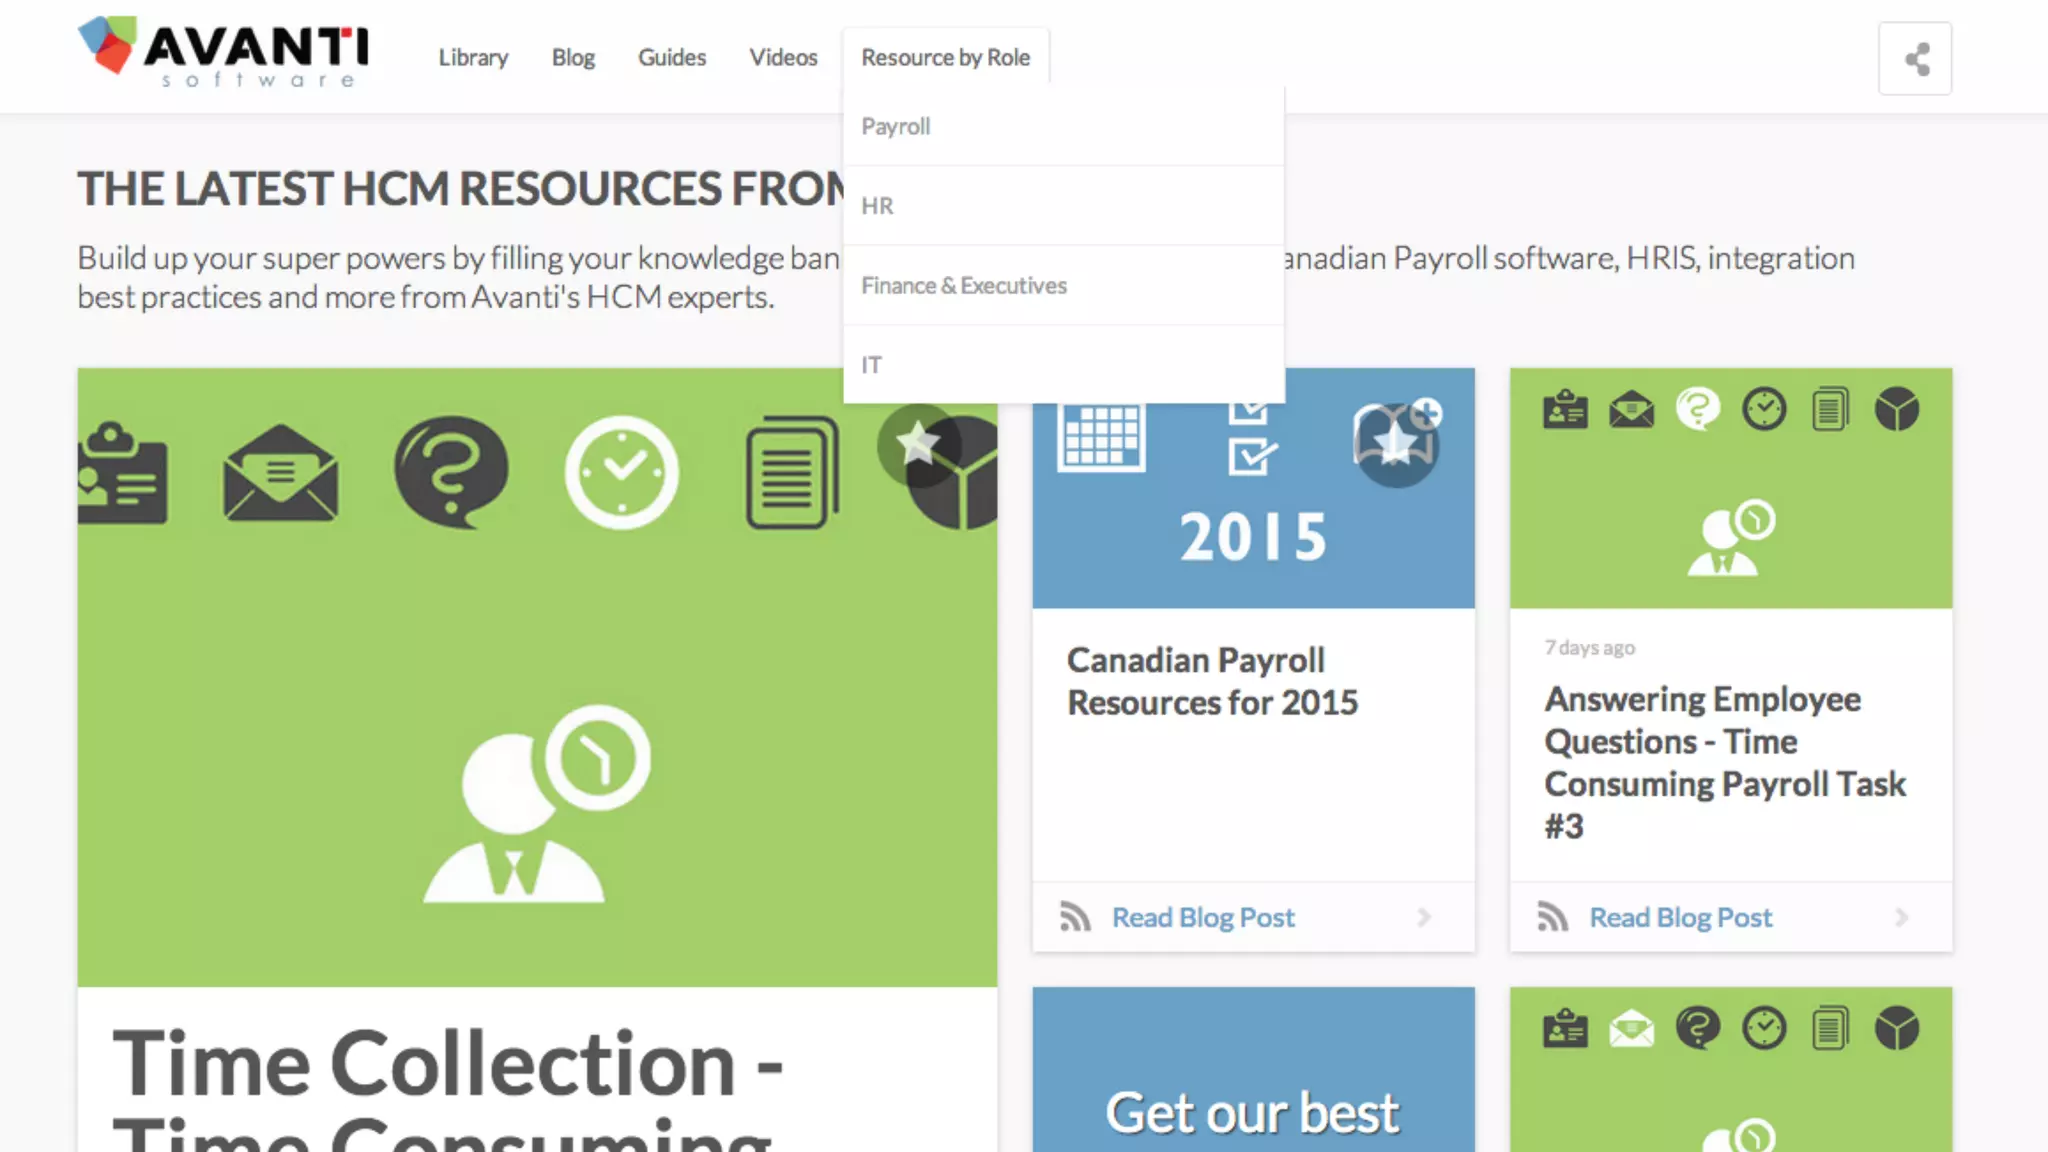This screenshot has height=1152, width=2048.
Task: Click arrow chevron on Canadian Payroll card
Action: tap(1425, 917)
